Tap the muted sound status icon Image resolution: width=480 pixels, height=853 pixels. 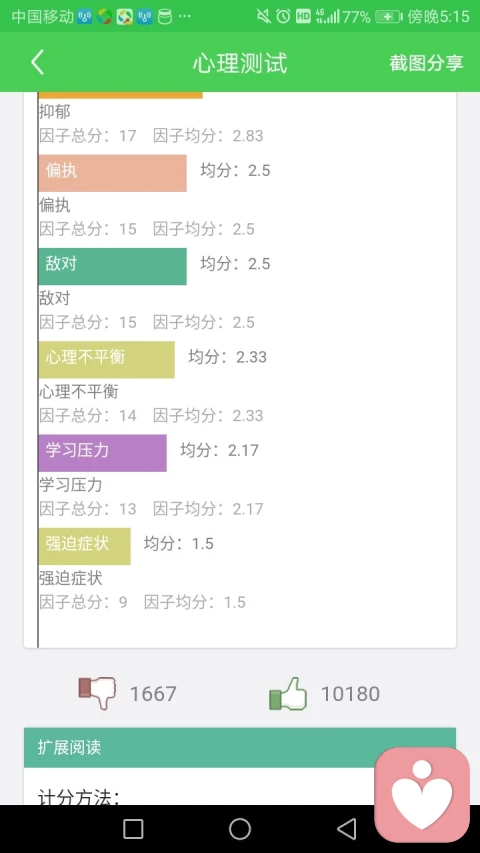tap(263, 16)
